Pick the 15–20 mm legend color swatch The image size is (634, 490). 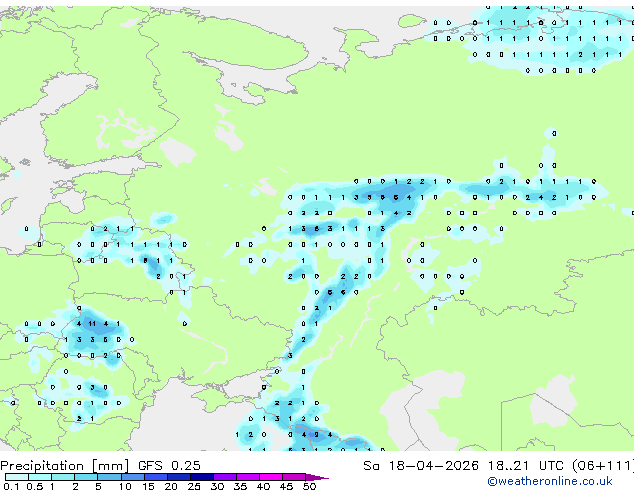155,477
